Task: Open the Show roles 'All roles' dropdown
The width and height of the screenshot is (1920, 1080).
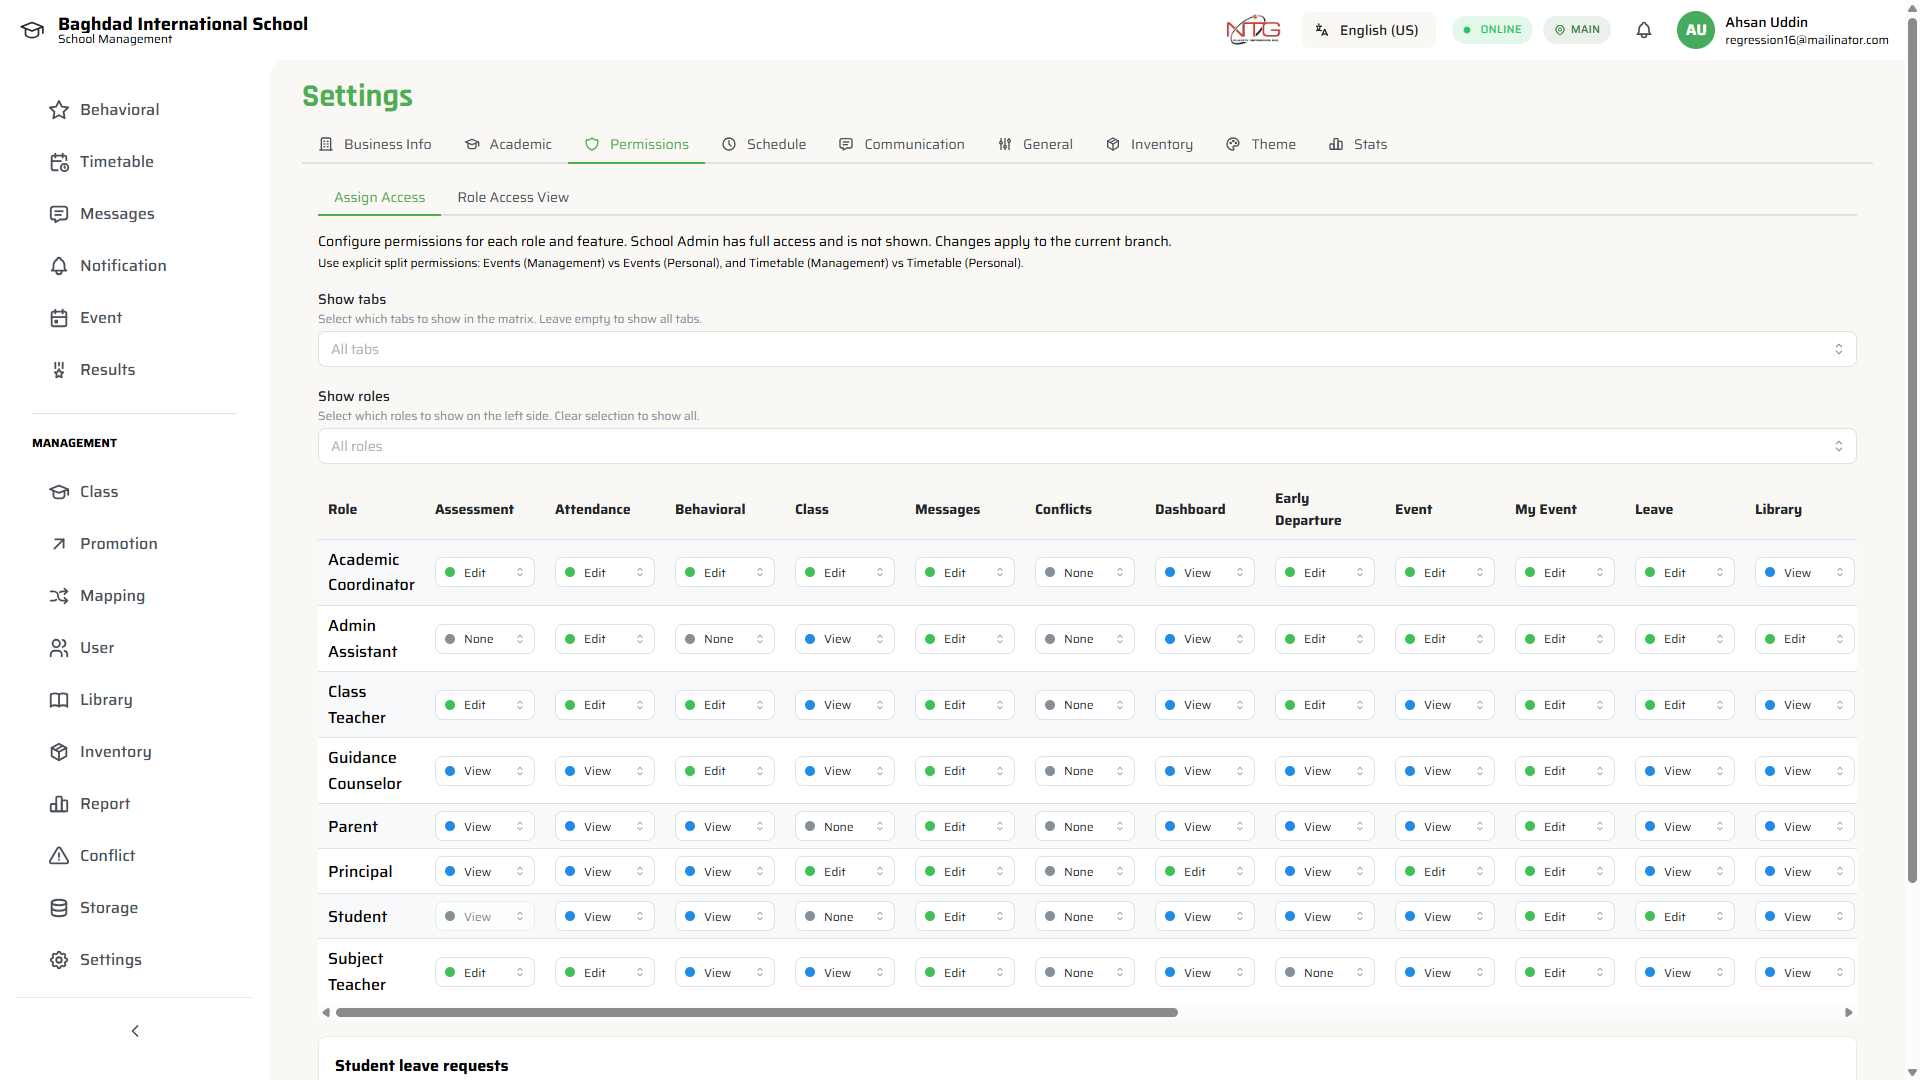Action: click(x=1087, y=447)
